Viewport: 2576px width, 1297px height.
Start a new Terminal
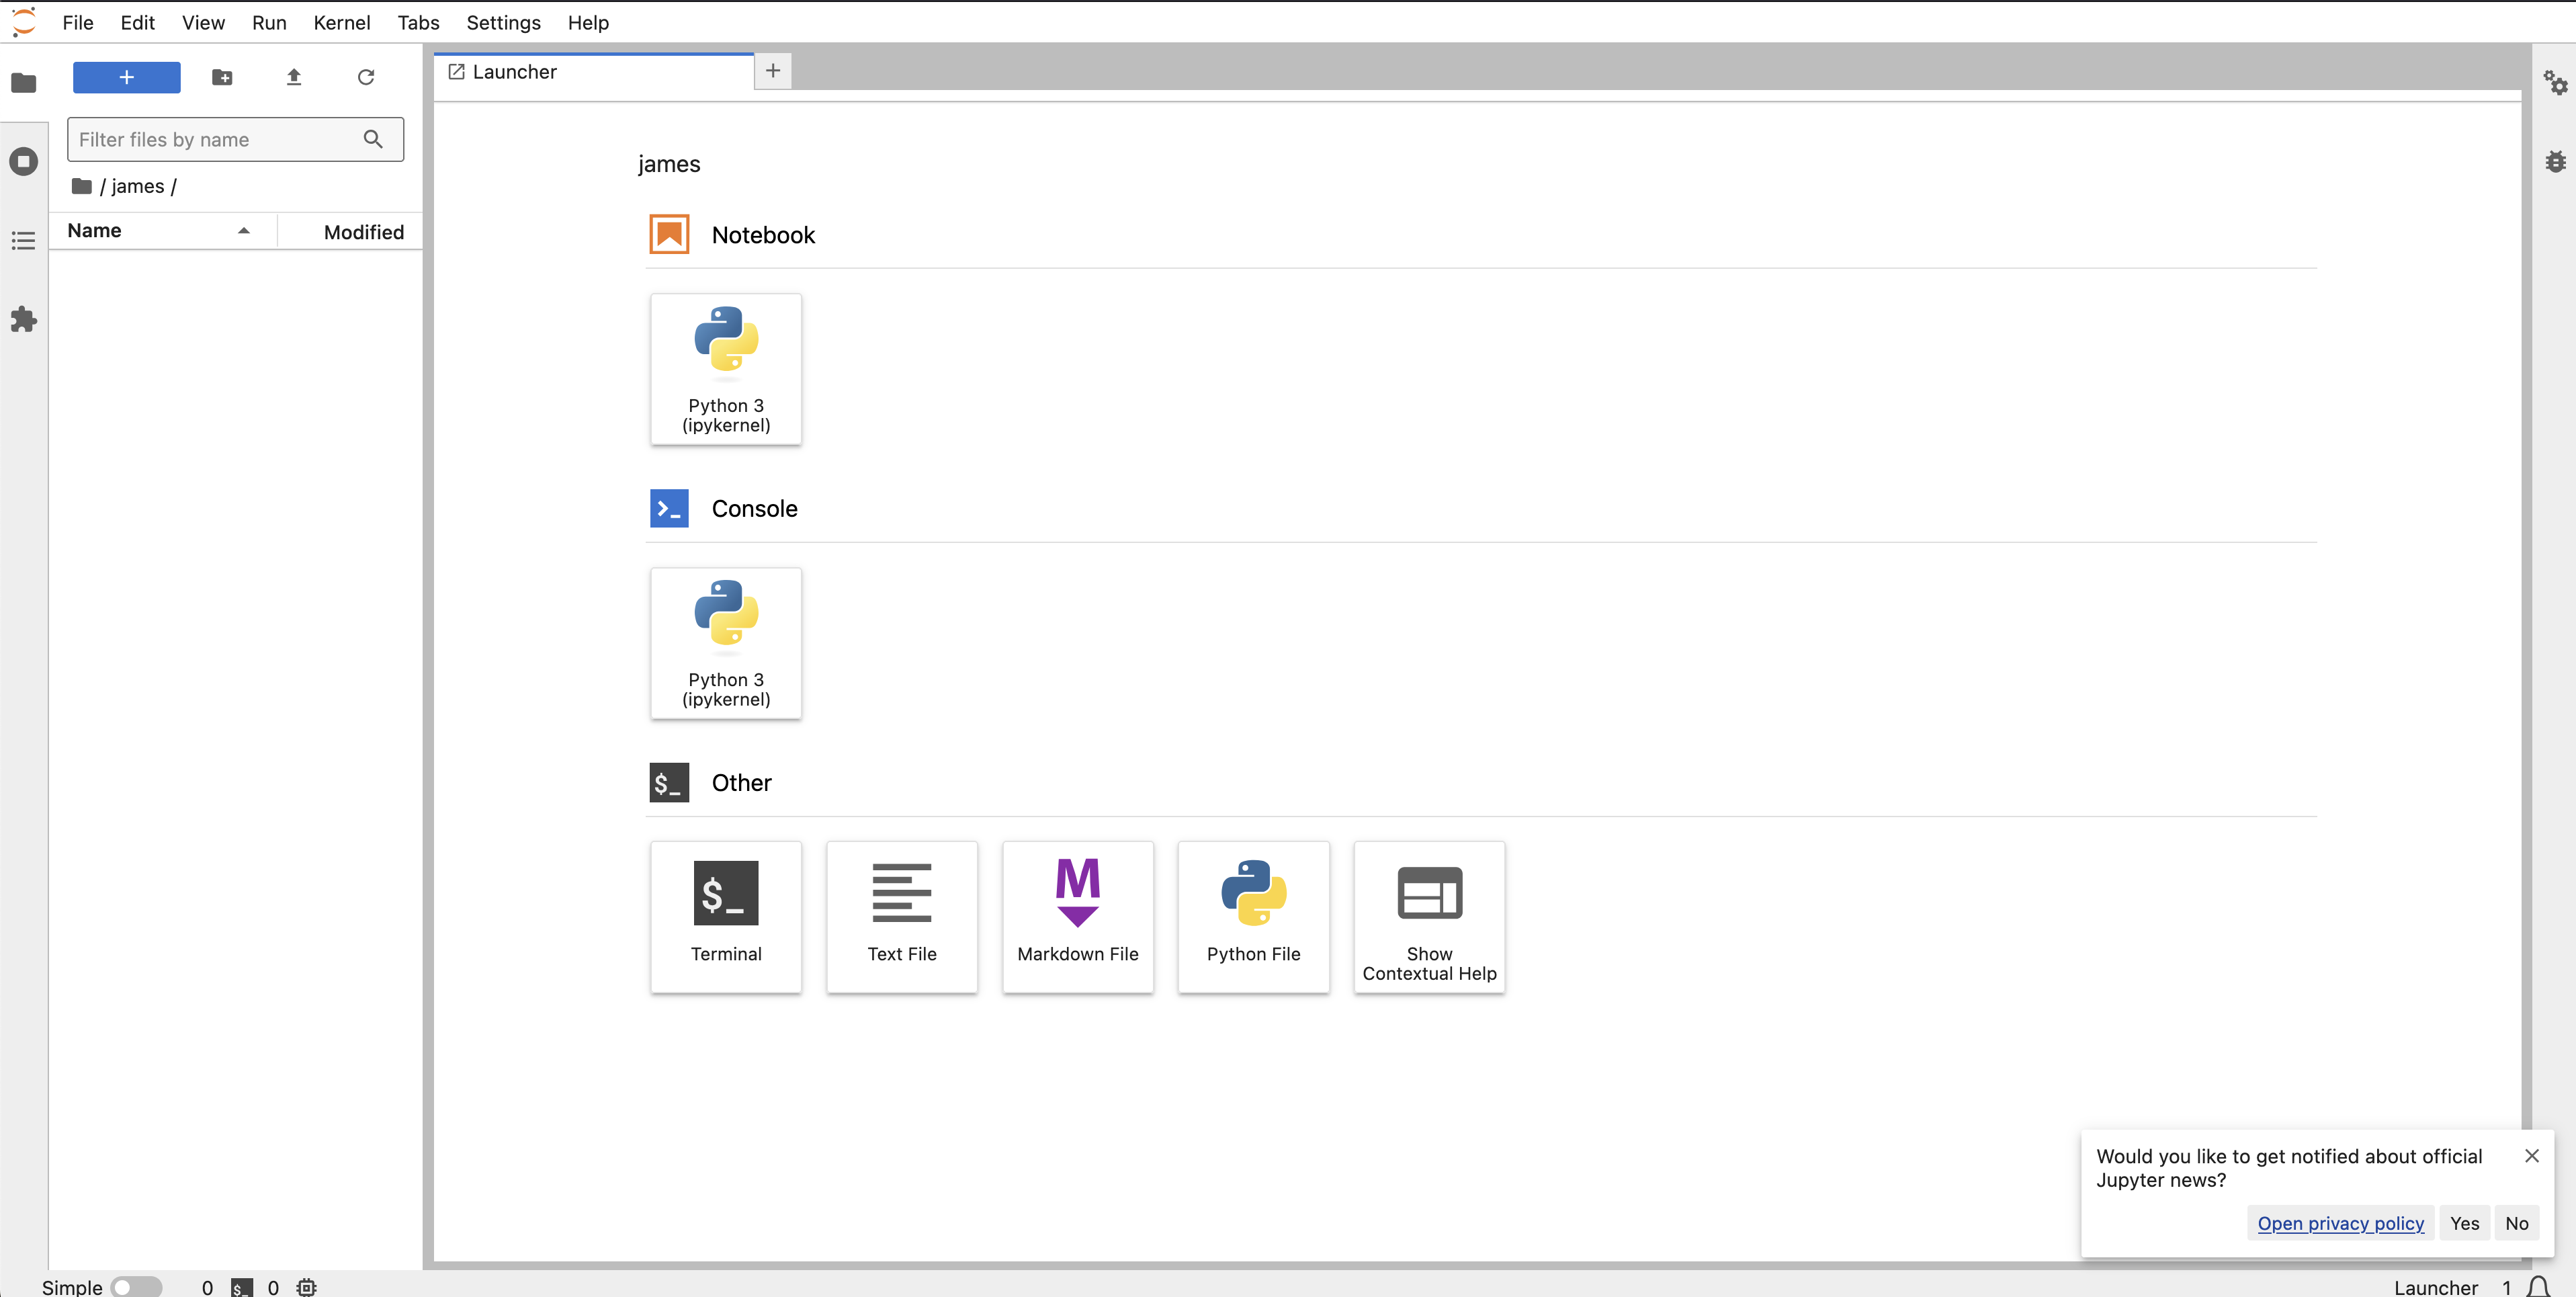(726, 917)
